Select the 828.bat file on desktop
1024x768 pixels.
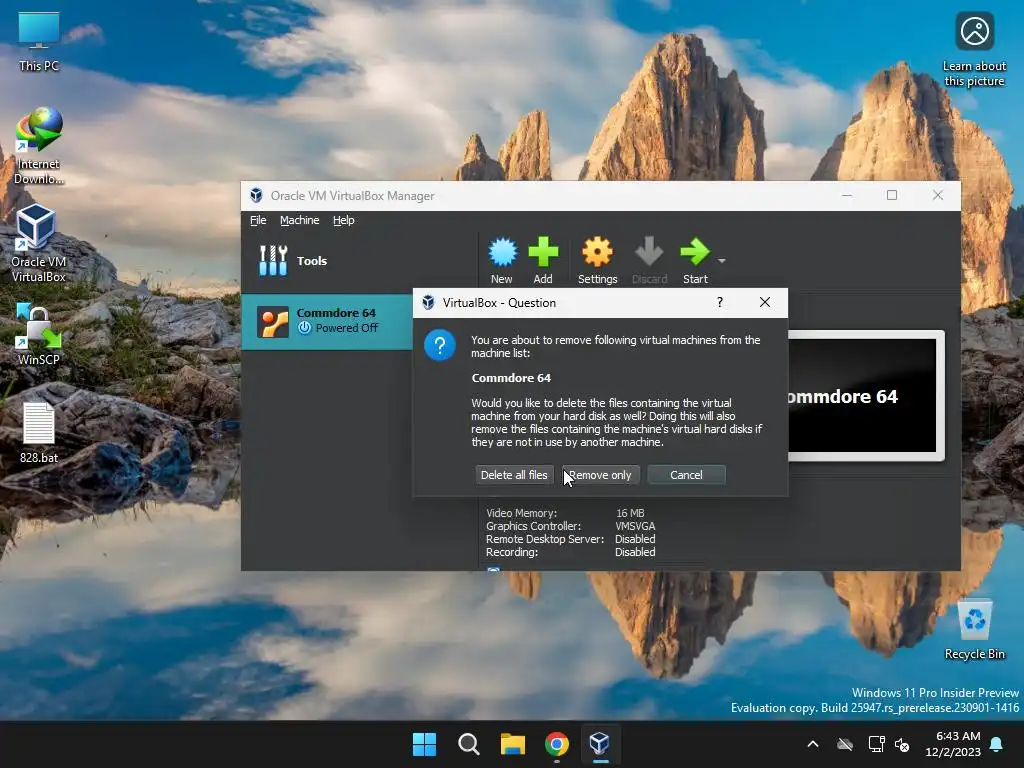click(39, 432)
